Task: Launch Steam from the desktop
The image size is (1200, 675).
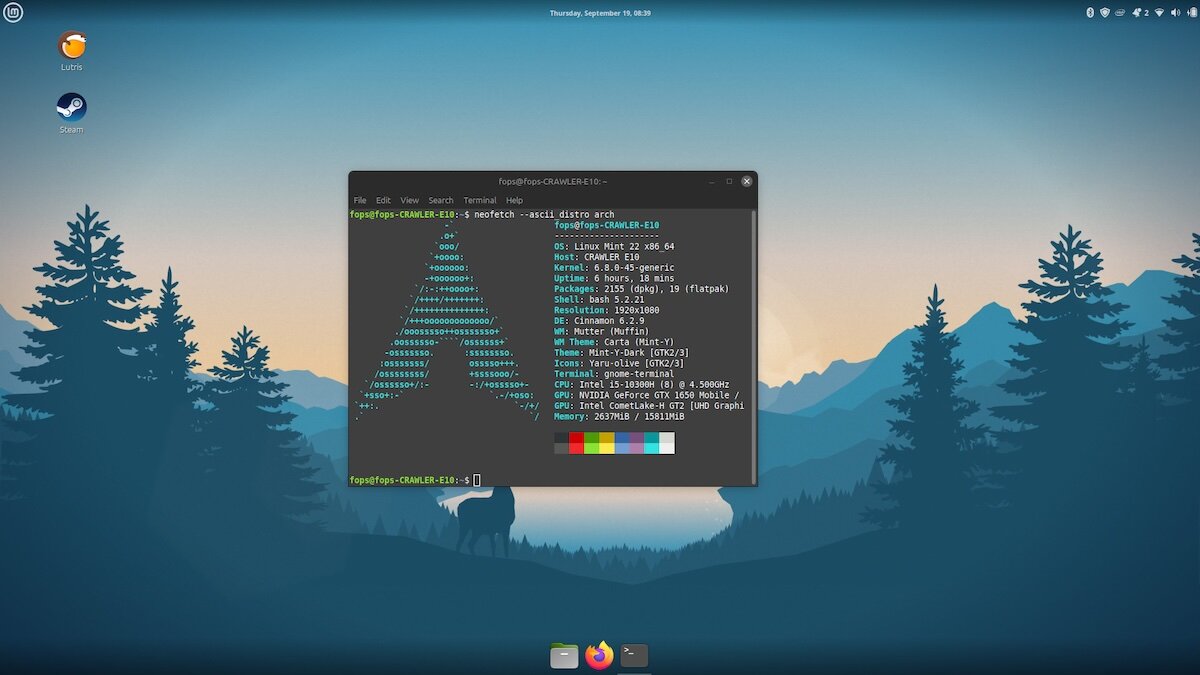Action: pos(71,108)
